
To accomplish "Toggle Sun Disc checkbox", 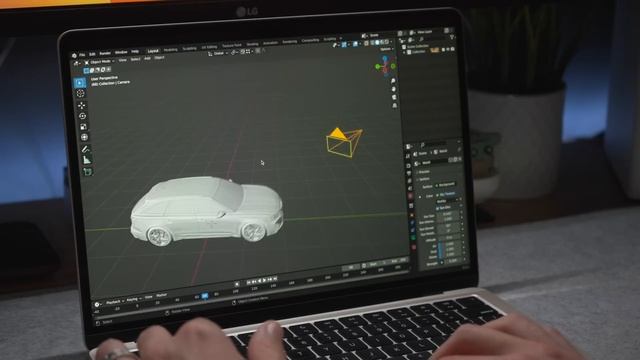I will (438, 208).
